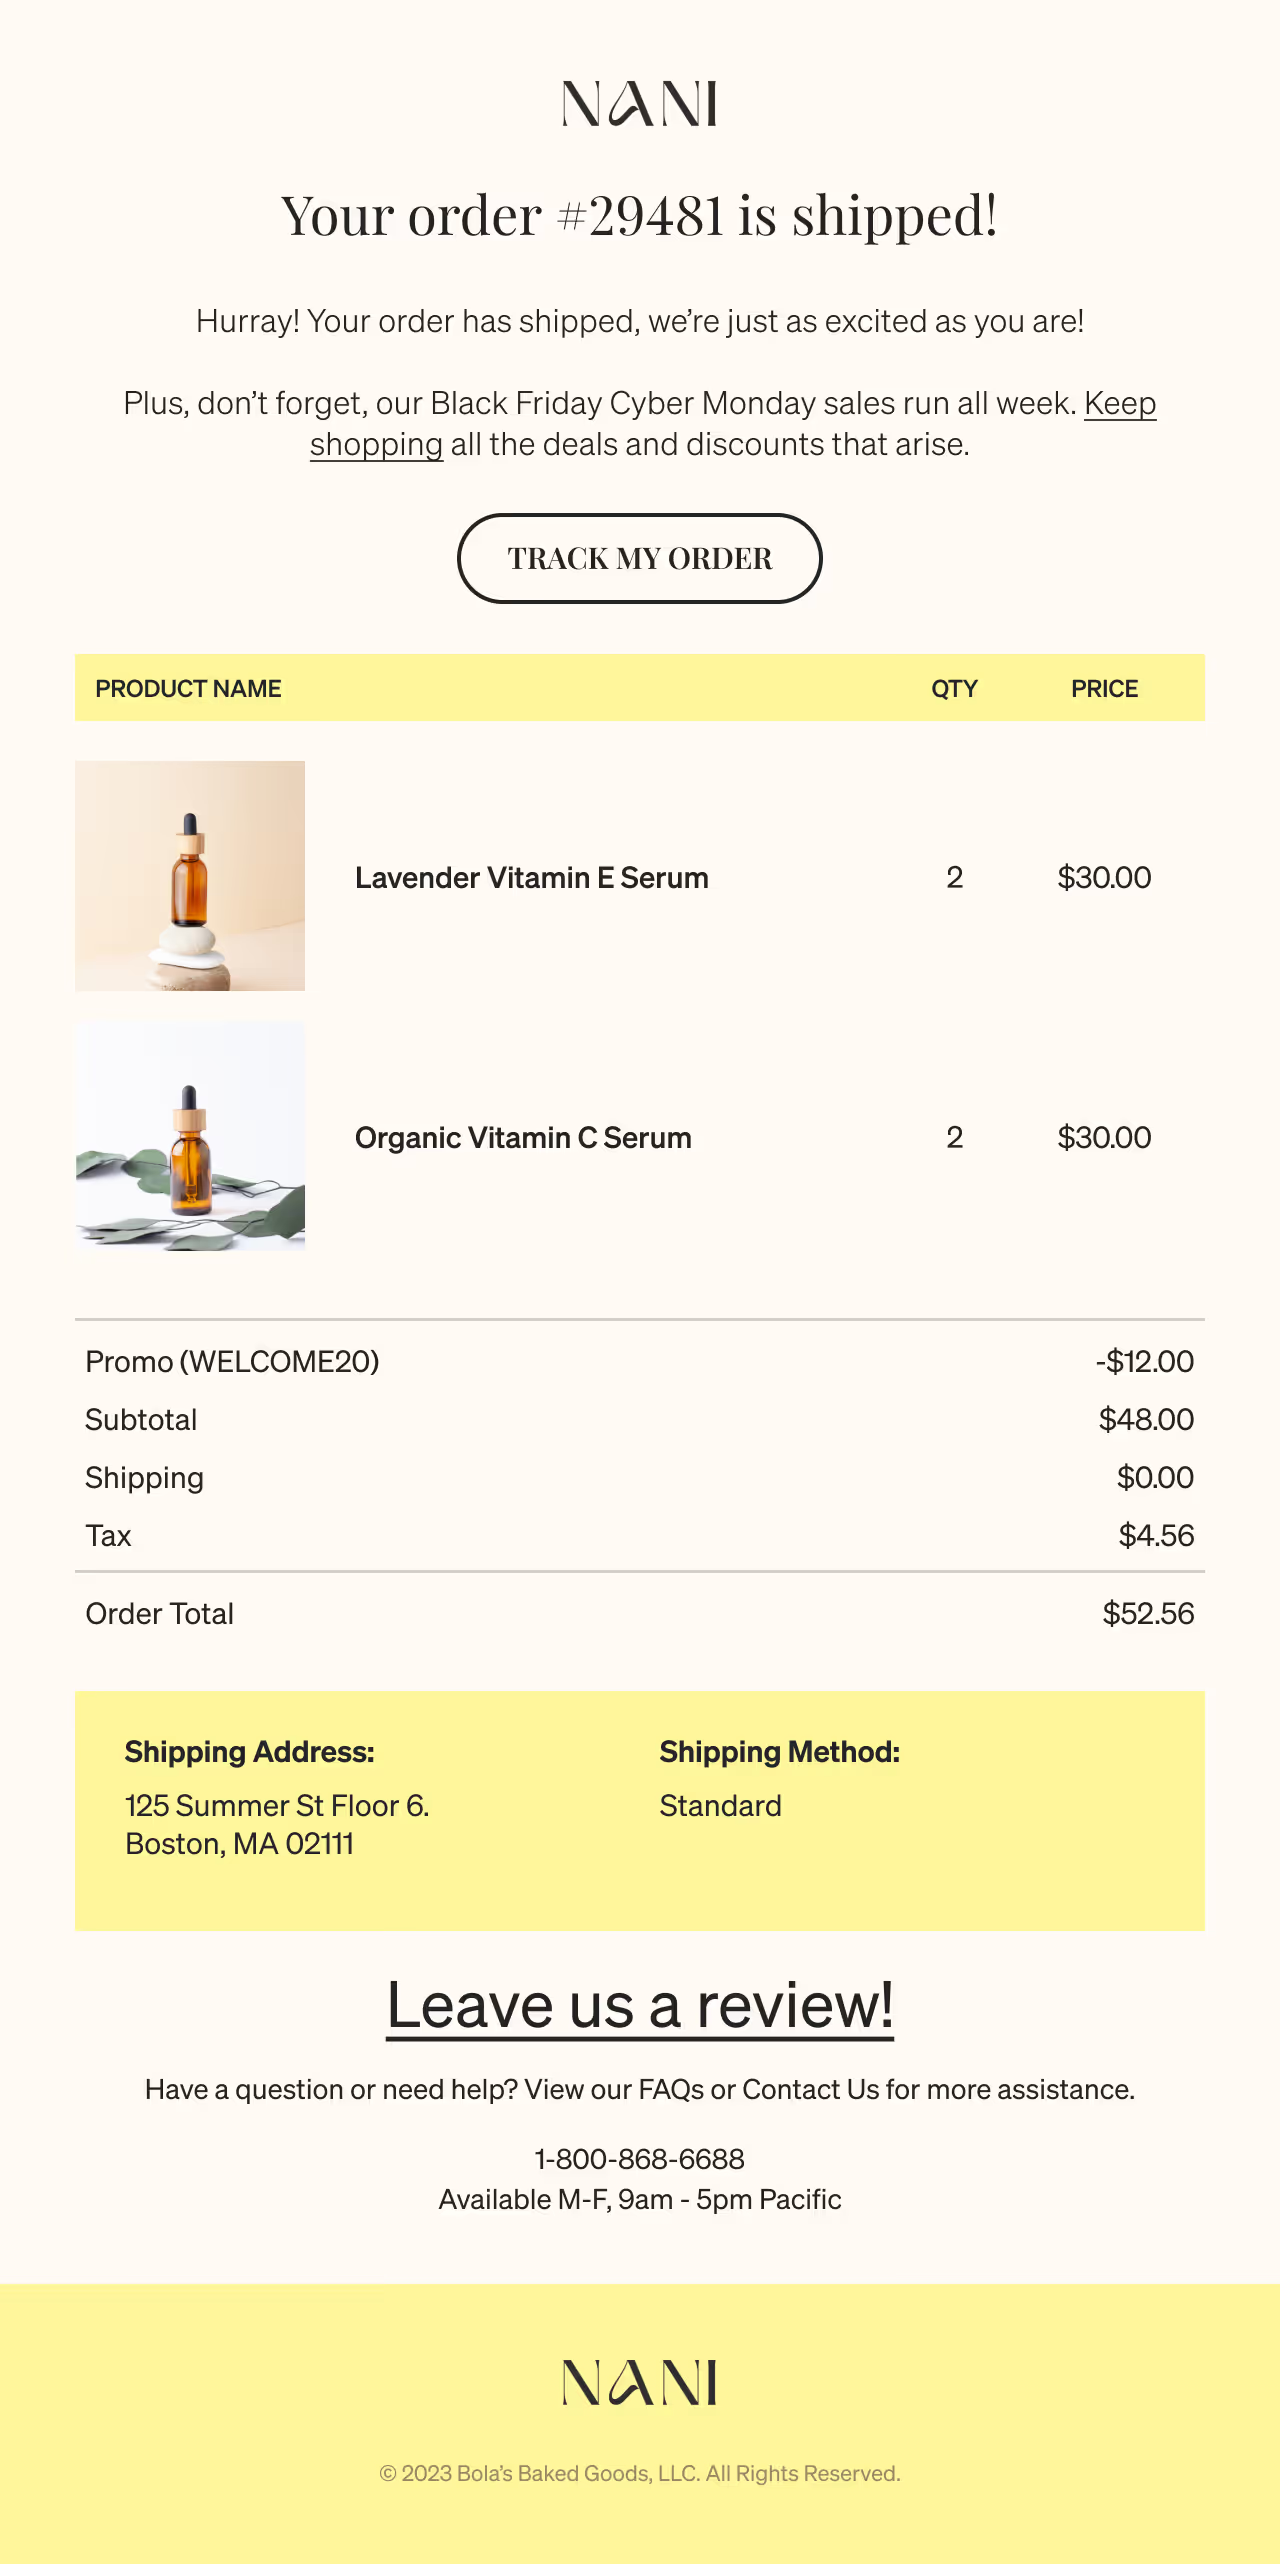Click the Promo WELCOME20 line

[232, 1361]
